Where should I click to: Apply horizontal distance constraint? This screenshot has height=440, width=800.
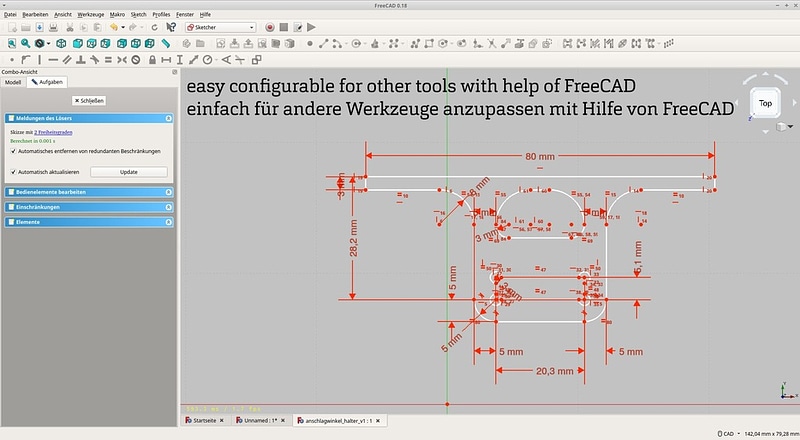[x=166, y=60]
